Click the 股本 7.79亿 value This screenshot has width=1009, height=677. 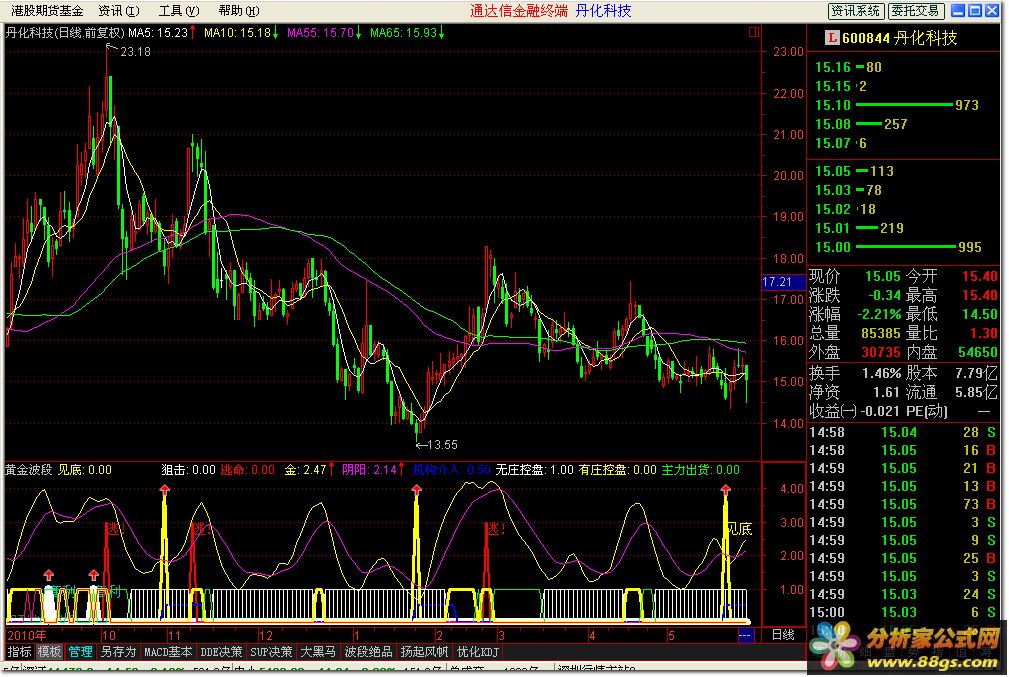(x=976, y=373)
